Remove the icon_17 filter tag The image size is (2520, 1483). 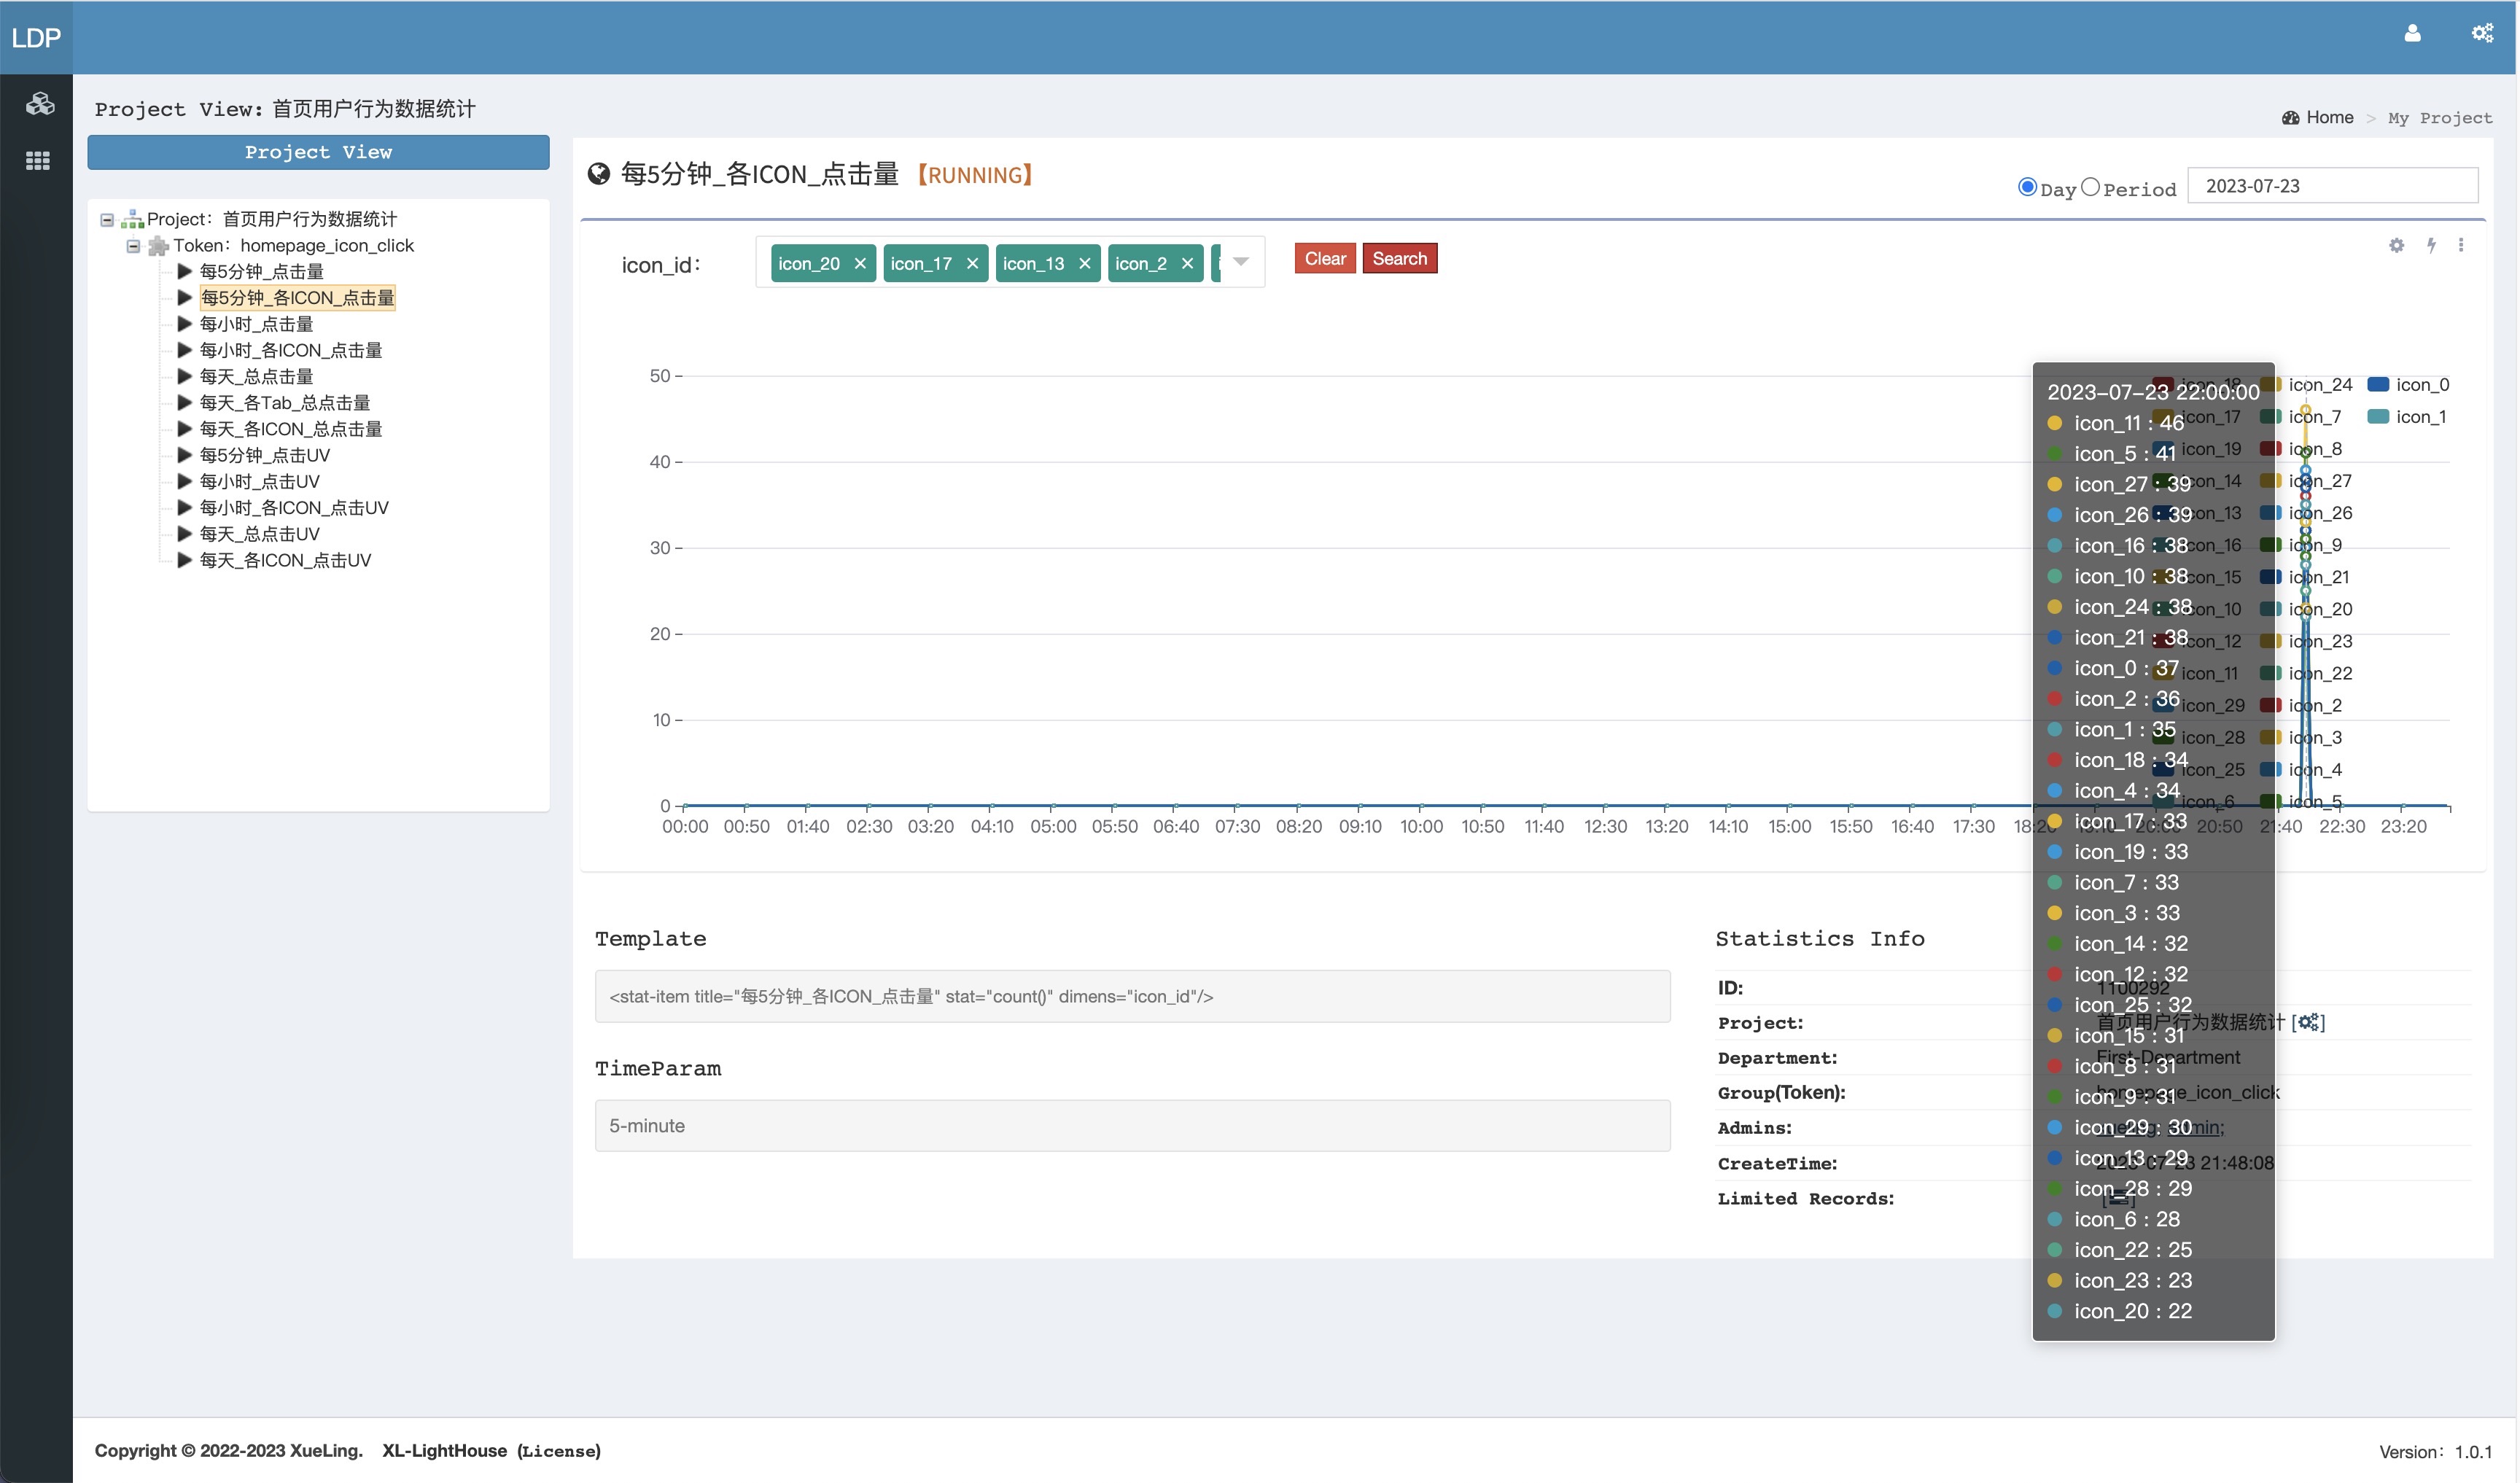(972, 264)
